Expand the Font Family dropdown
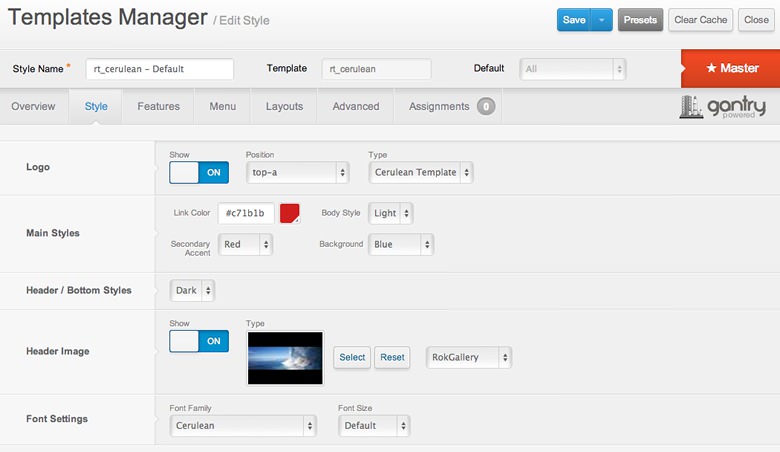 coord(242,425)
